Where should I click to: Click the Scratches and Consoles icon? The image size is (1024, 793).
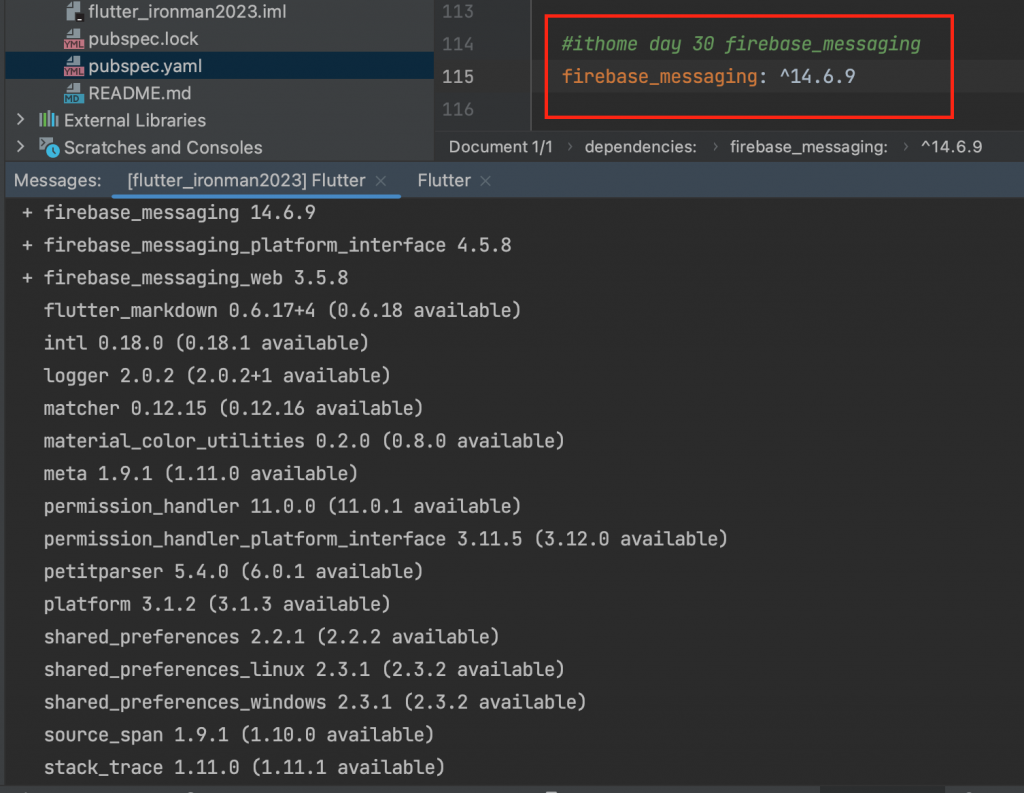[x=49, y=148]
